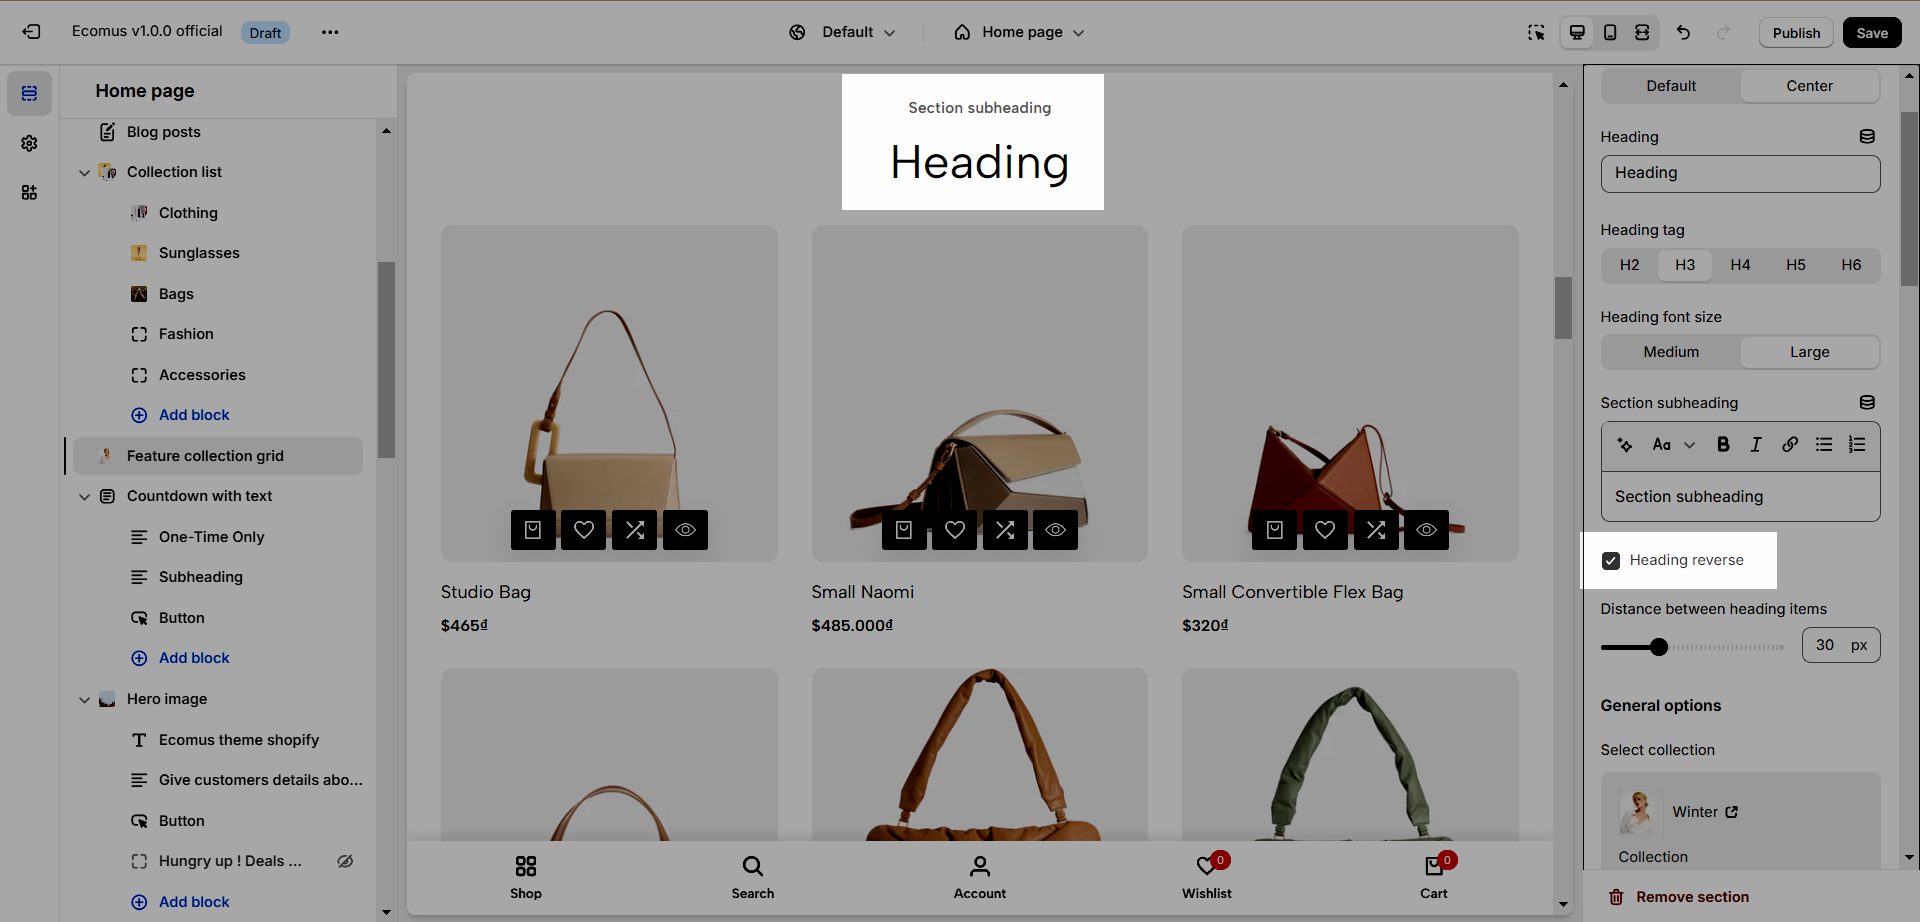Screen dimensions: 1920x922
Task: Insert bulleted list in subheading editor
Action: tap(1824, 445)
